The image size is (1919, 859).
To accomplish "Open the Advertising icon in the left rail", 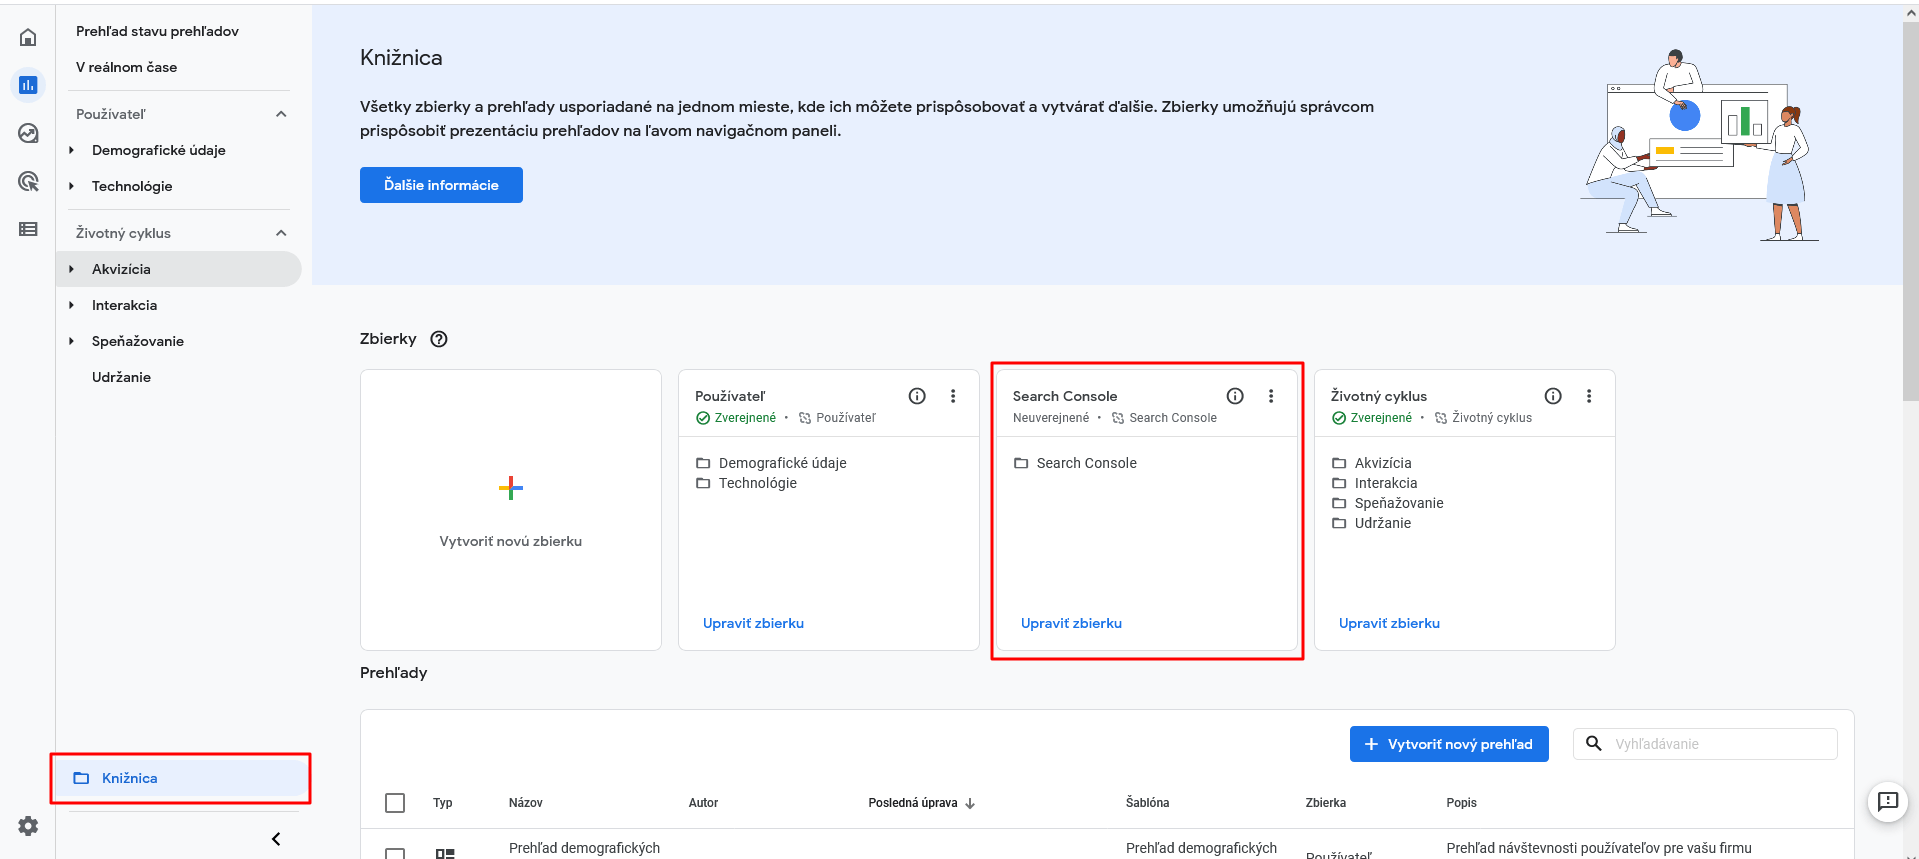I will [28, 181].
